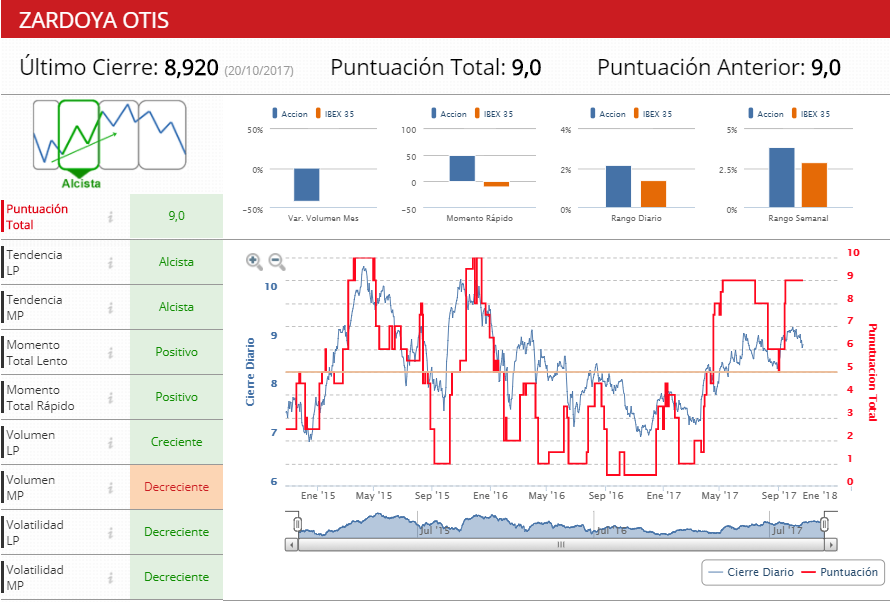Toggle IBEX 35 series in Momento Rápido chart

click(x=494, y=114)
